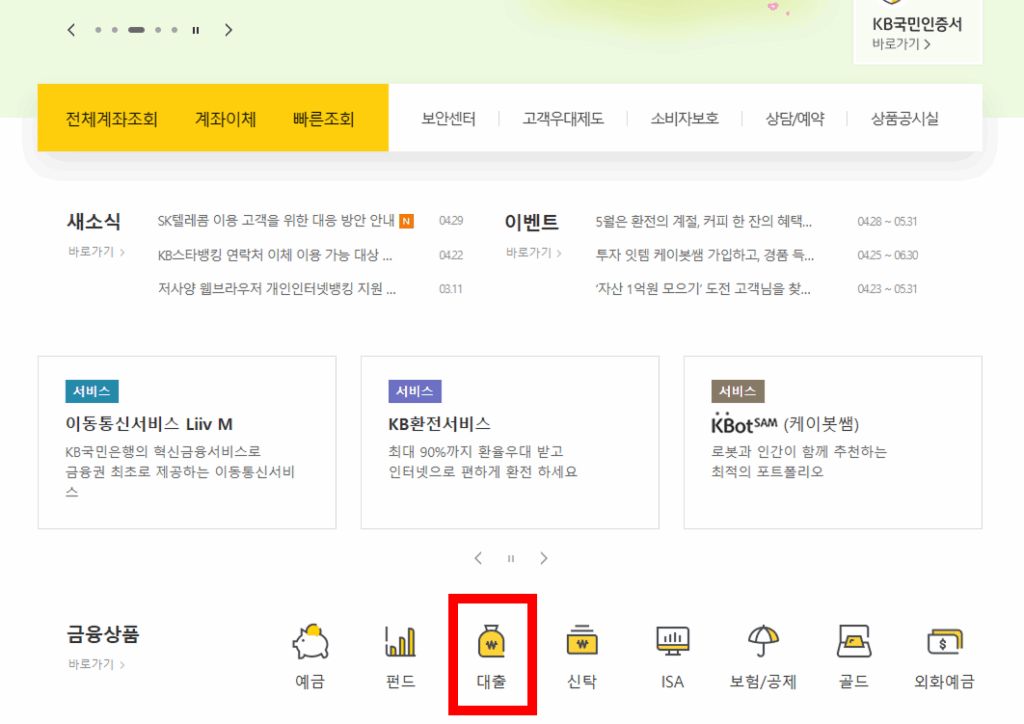The image size is (1024, 724).
Task: Open 투자 잇템 케이봇쌤 event
Action: (x=705, y=255)
